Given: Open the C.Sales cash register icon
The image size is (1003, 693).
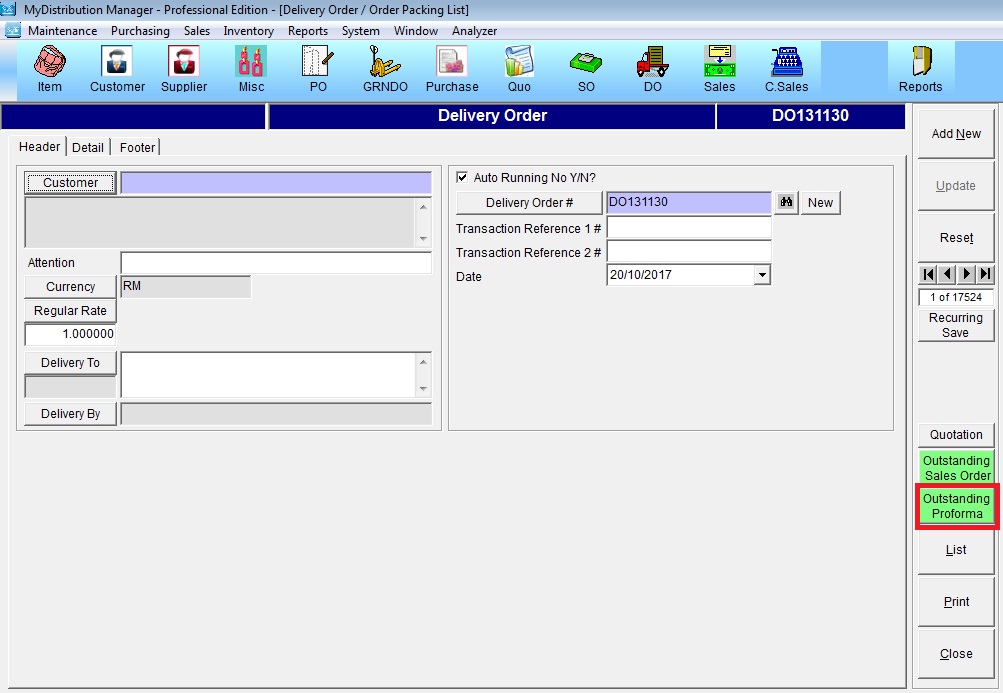Looking at the screenshot, I should 786,67.
